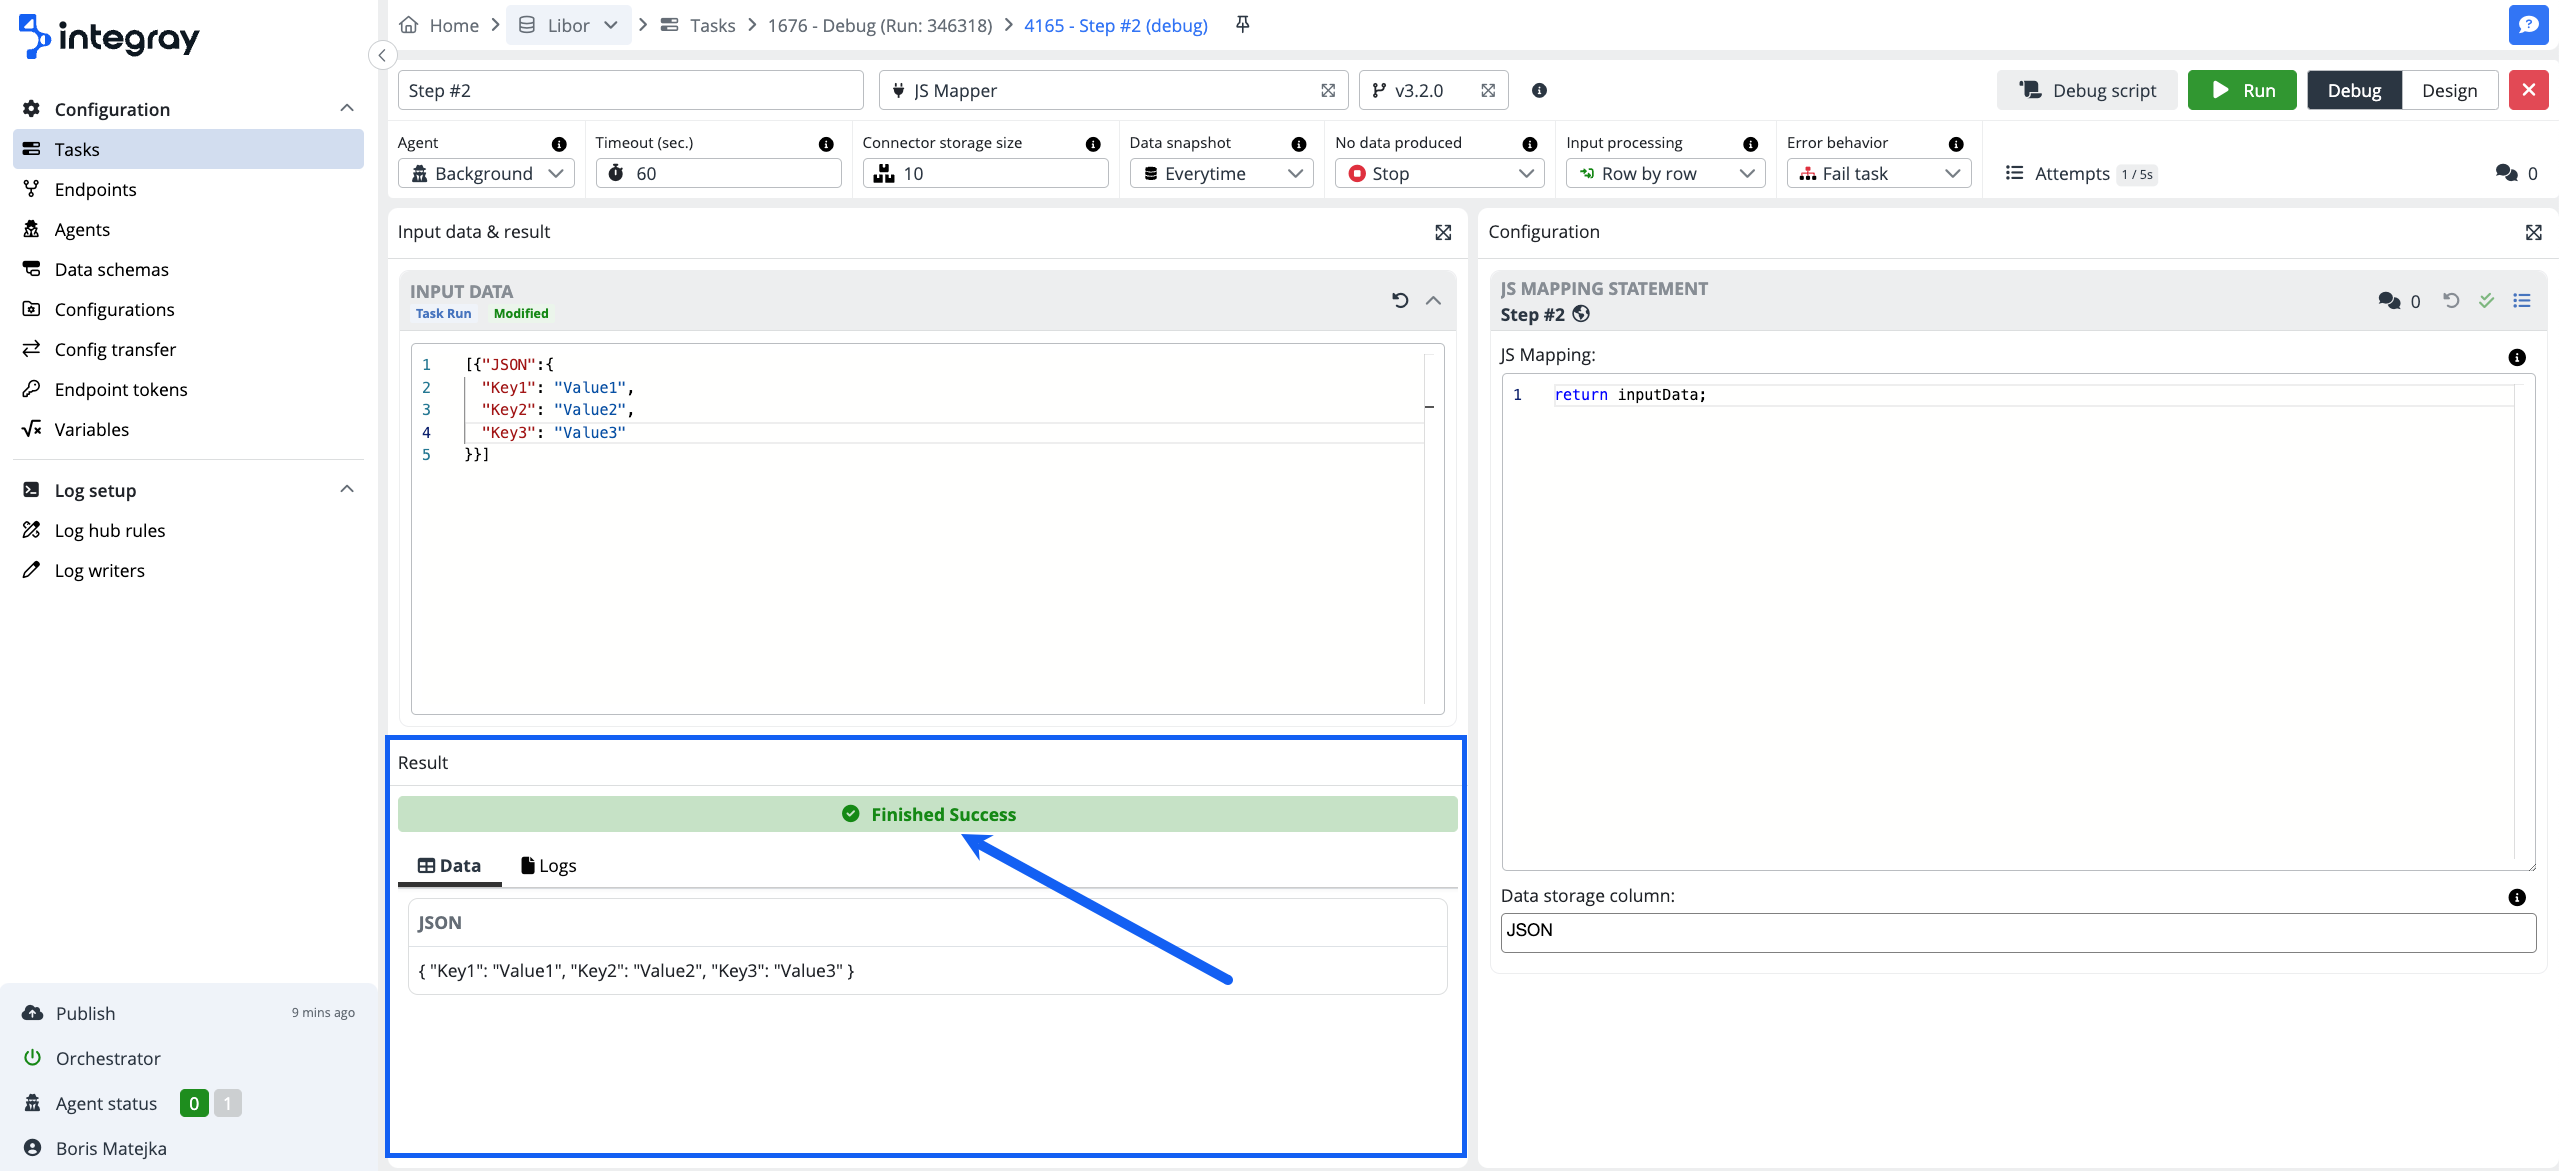Open Endpoints in the sidebar menu
Screen dimensions: 2559x1171
click(x=95, y=189)
